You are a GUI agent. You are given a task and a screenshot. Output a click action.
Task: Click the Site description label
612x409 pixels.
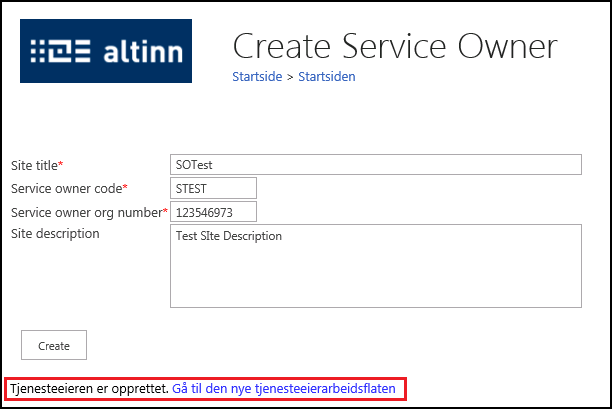[55, 234]
